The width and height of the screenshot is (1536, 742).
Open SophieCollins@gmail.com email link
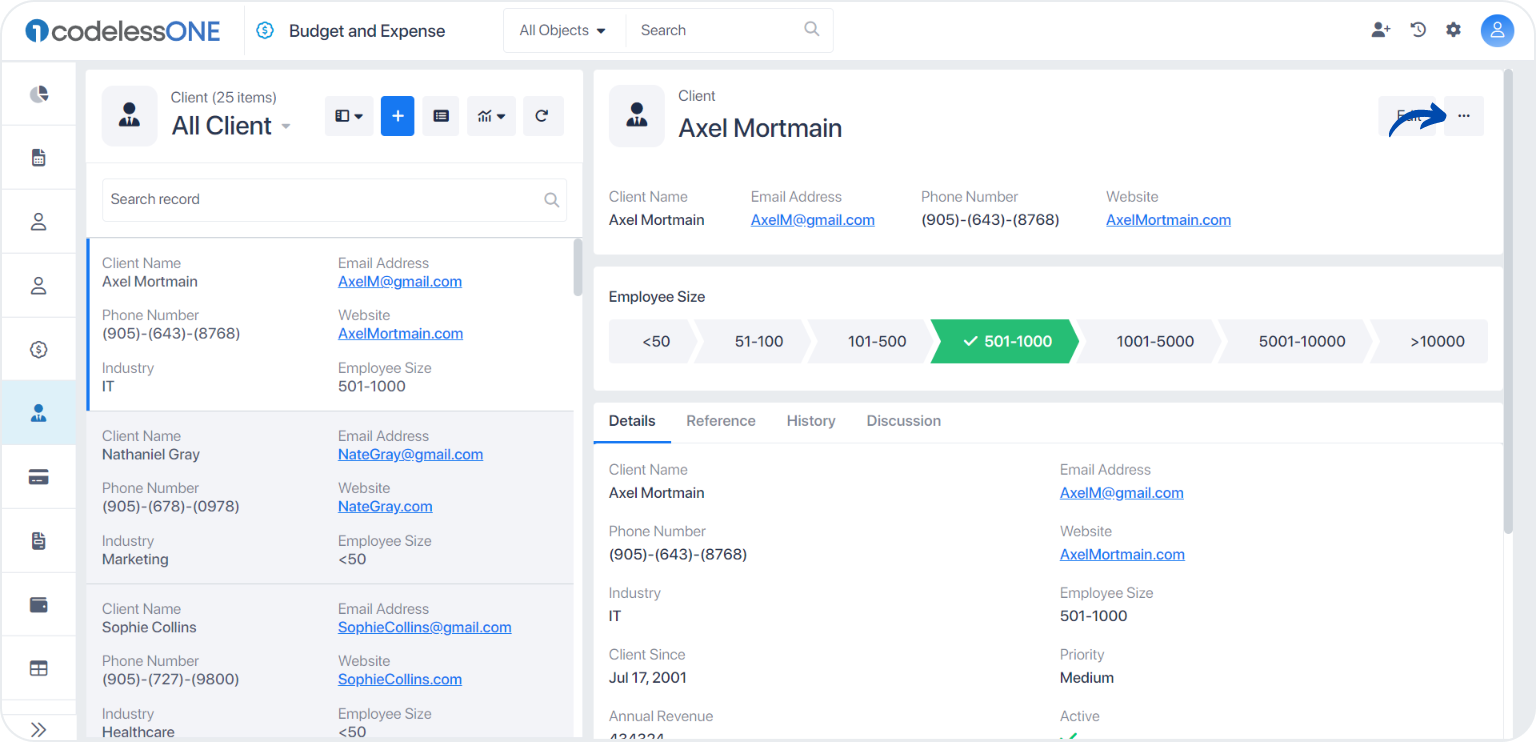[x=424, y=628]
